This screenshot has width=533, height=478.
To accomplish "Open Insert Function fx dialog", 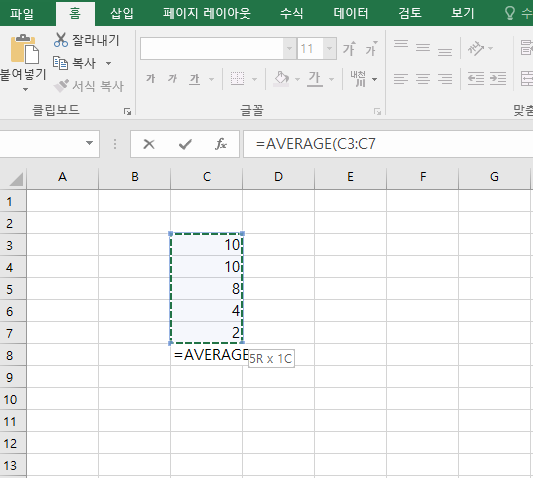I will pos(221,144).
